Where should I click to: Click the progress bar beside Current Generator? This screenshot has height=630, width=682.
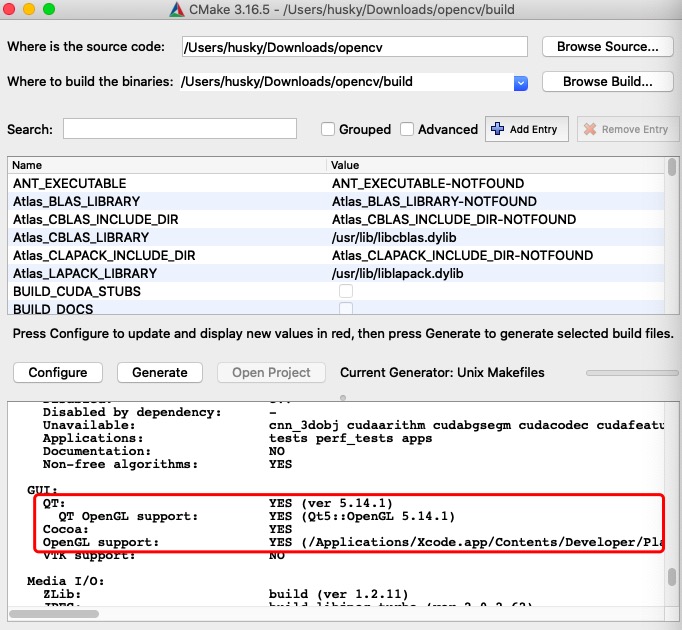coord(632,373)
